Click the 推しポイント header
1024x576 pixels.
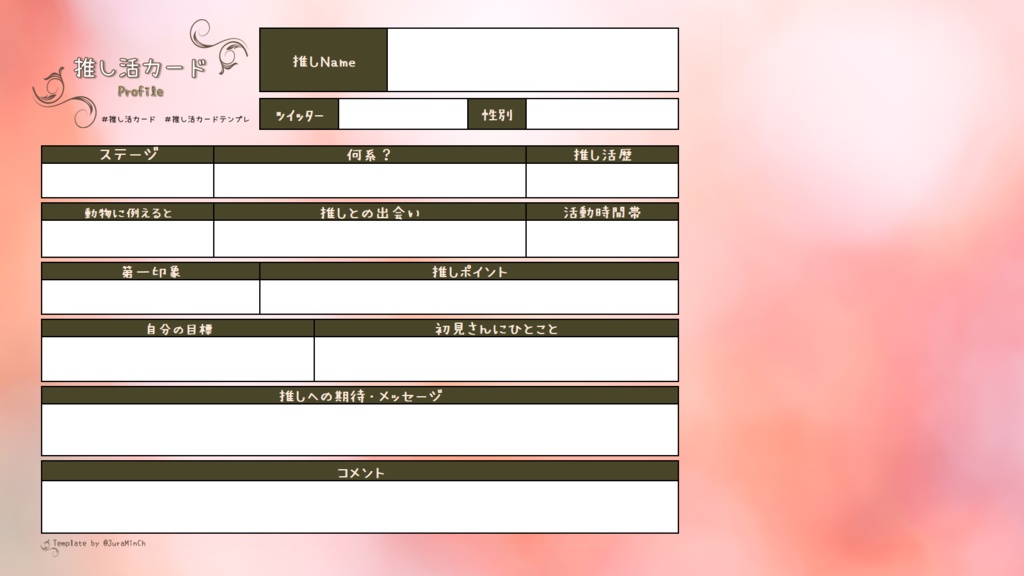[470, 272]
